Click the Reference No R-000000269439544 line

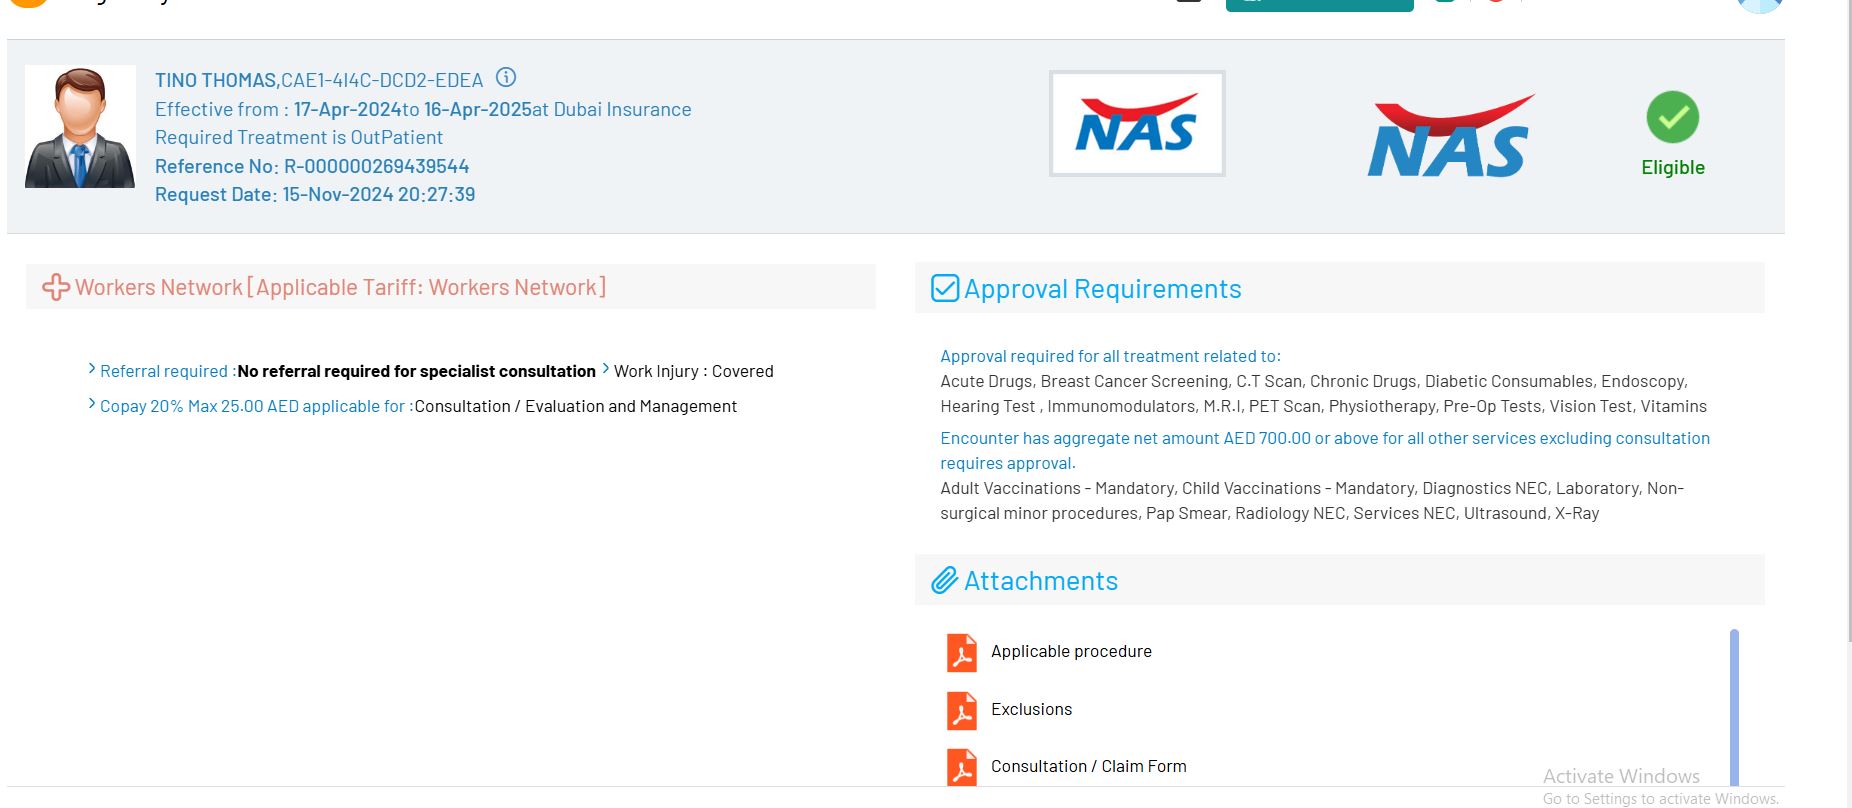(x=312, y=166)
